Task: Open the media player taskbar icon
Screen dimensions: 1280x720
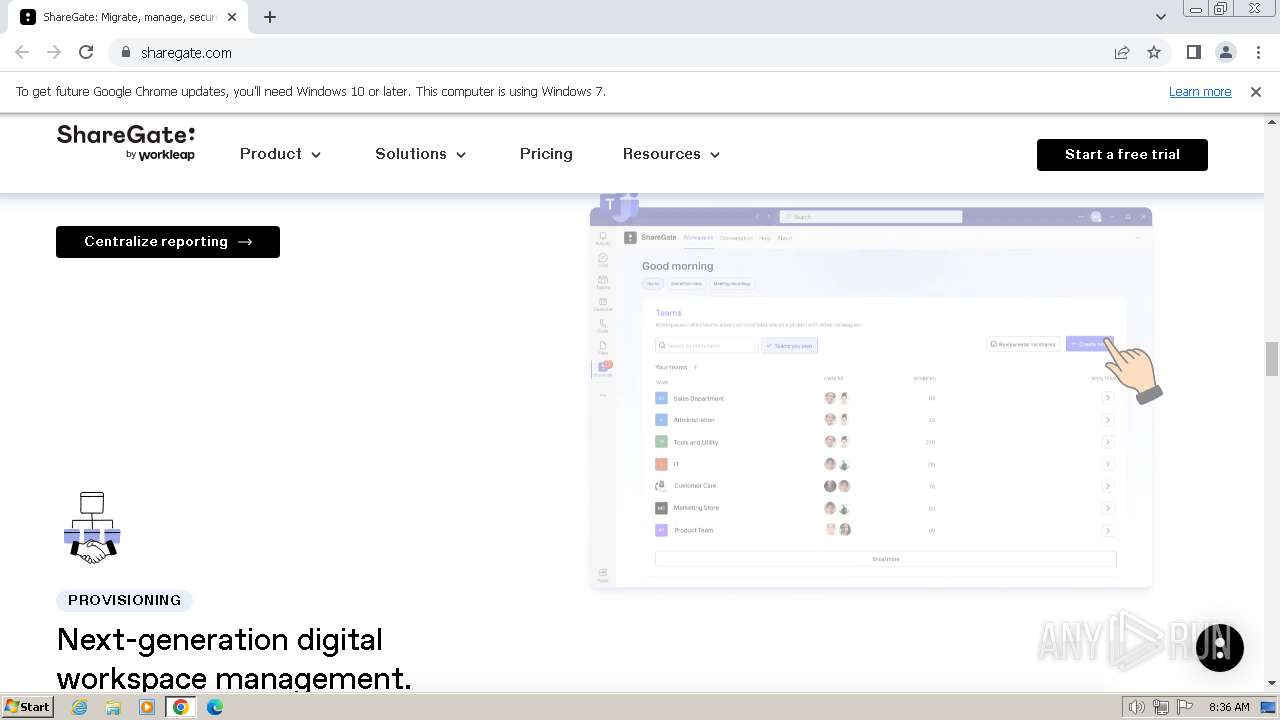Action: pyautogui.click(x=147, y=707)
